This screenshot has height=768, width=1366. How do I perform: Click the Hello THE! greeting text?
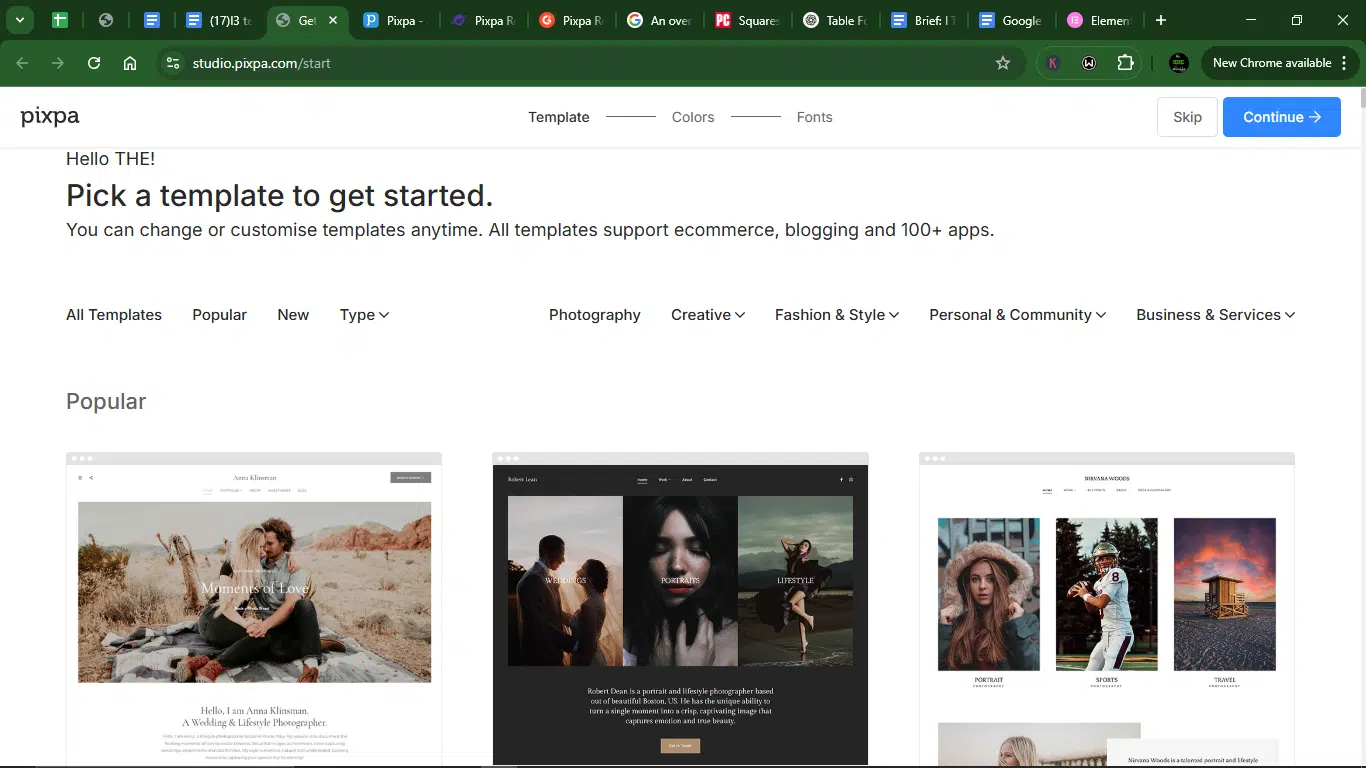[110, 158]
